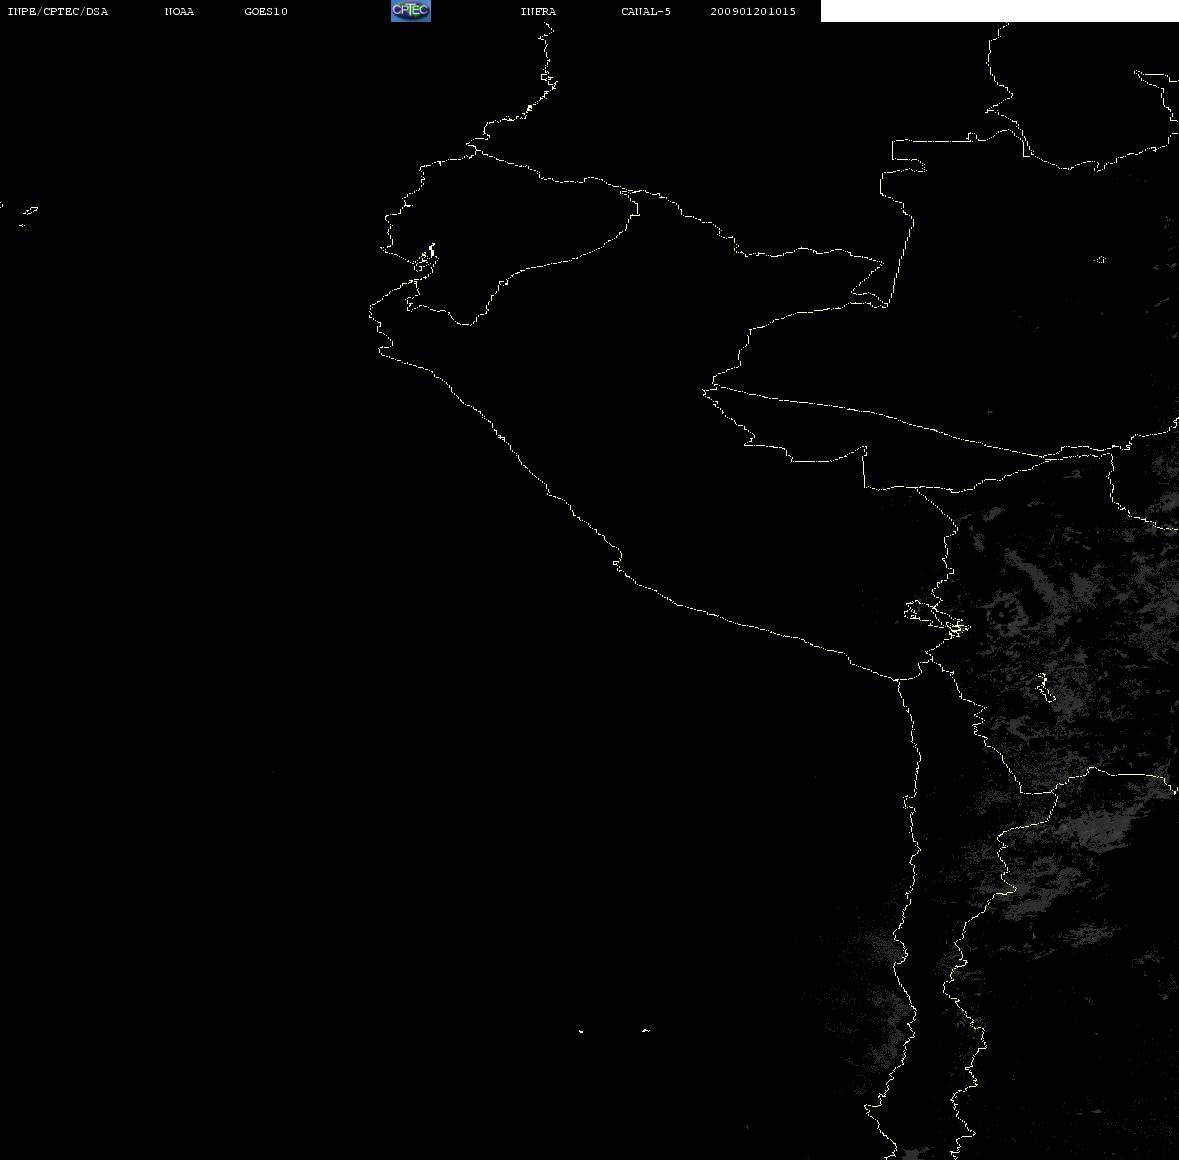Select the CANAL-5 label

click(646, 11)
